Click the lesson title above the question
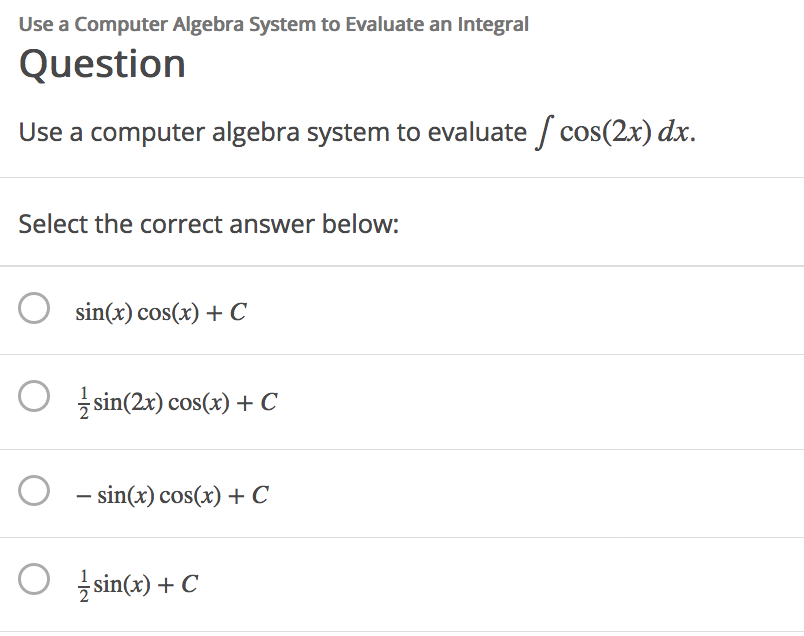This screenshot has height=636, width=804. point(272,23)
